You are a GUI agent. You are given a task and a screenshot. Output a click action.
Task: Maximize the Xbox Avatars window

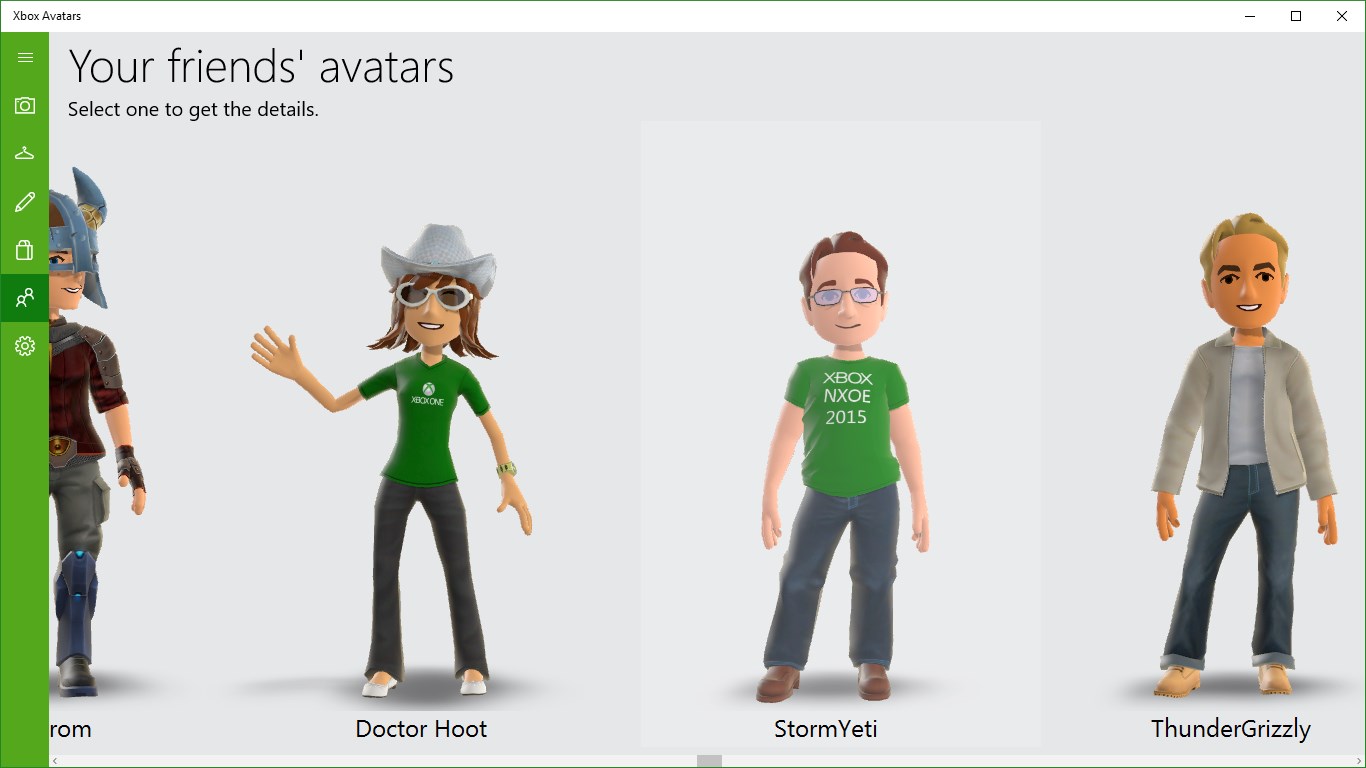click(1296, 16)
